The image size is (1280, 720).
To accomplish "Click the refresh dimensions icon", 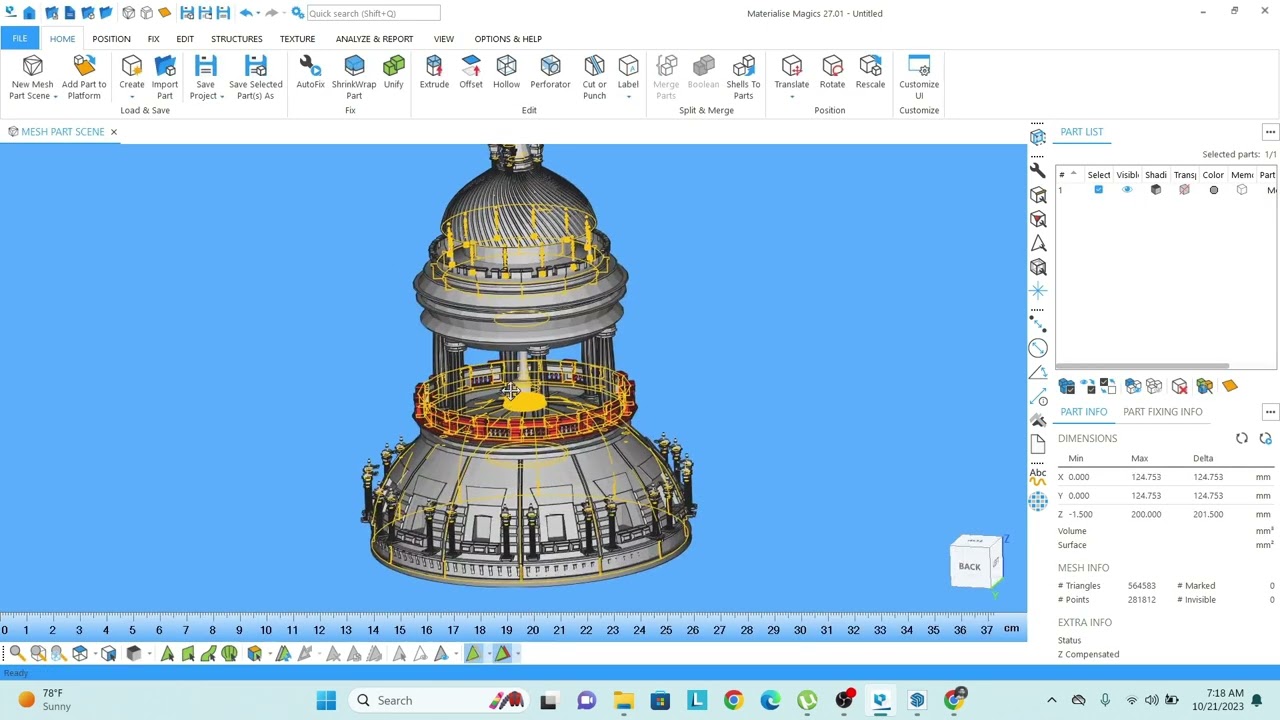I will tap(1242, 438).
